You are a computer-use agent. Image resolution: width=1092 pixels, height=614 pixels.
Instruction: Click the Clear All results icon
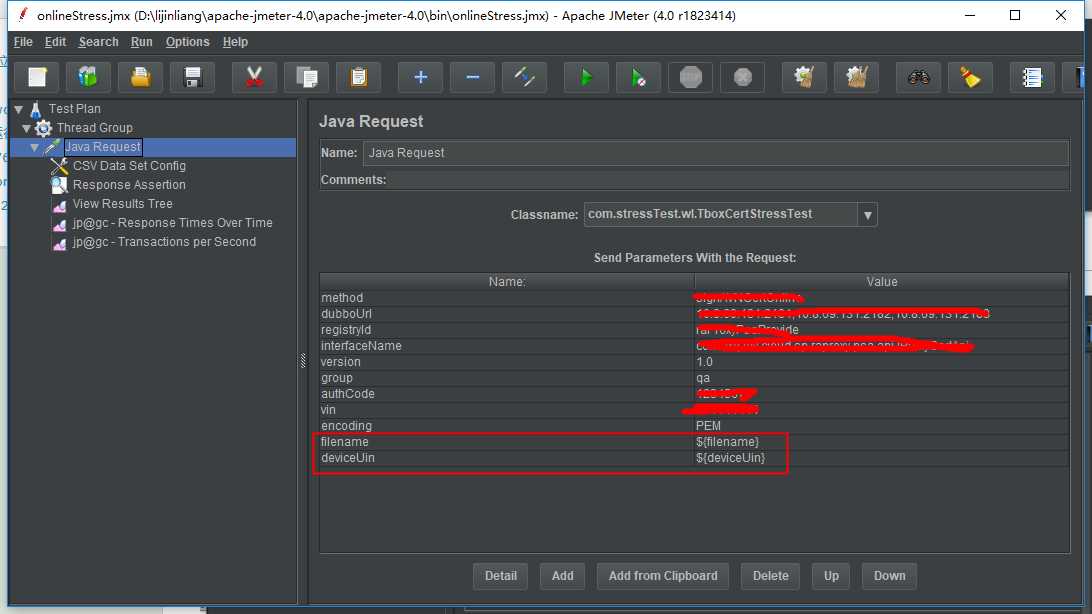click(857, 77)
